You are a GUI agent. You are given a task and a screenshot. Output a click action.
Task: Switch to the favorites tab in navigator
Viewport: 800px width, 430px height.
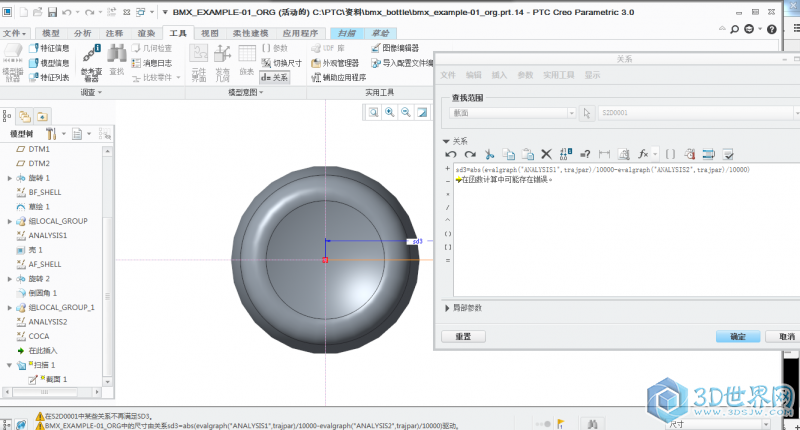(x=42, y=116)
